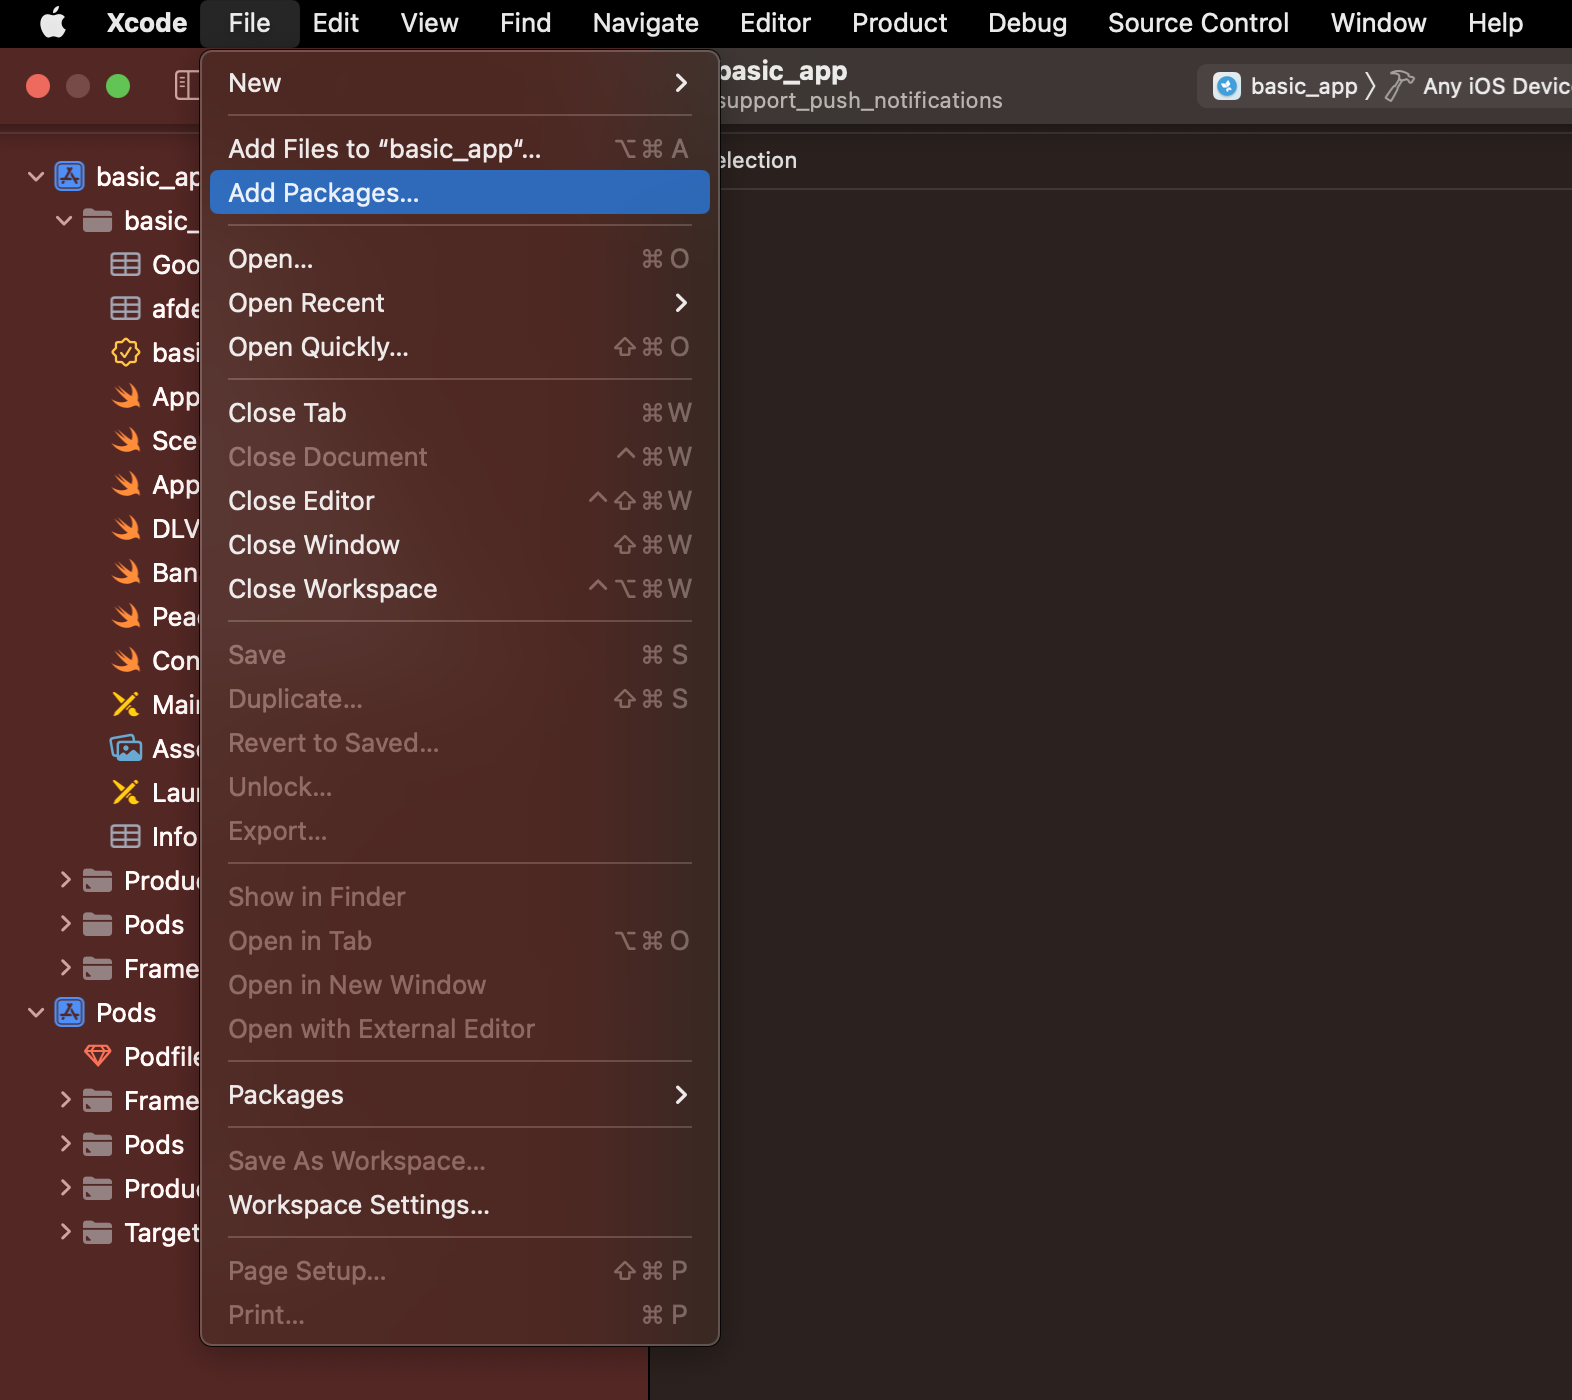Open the Open Recent submenu
Screen dimensions: 1572x1400
(460, 303)
